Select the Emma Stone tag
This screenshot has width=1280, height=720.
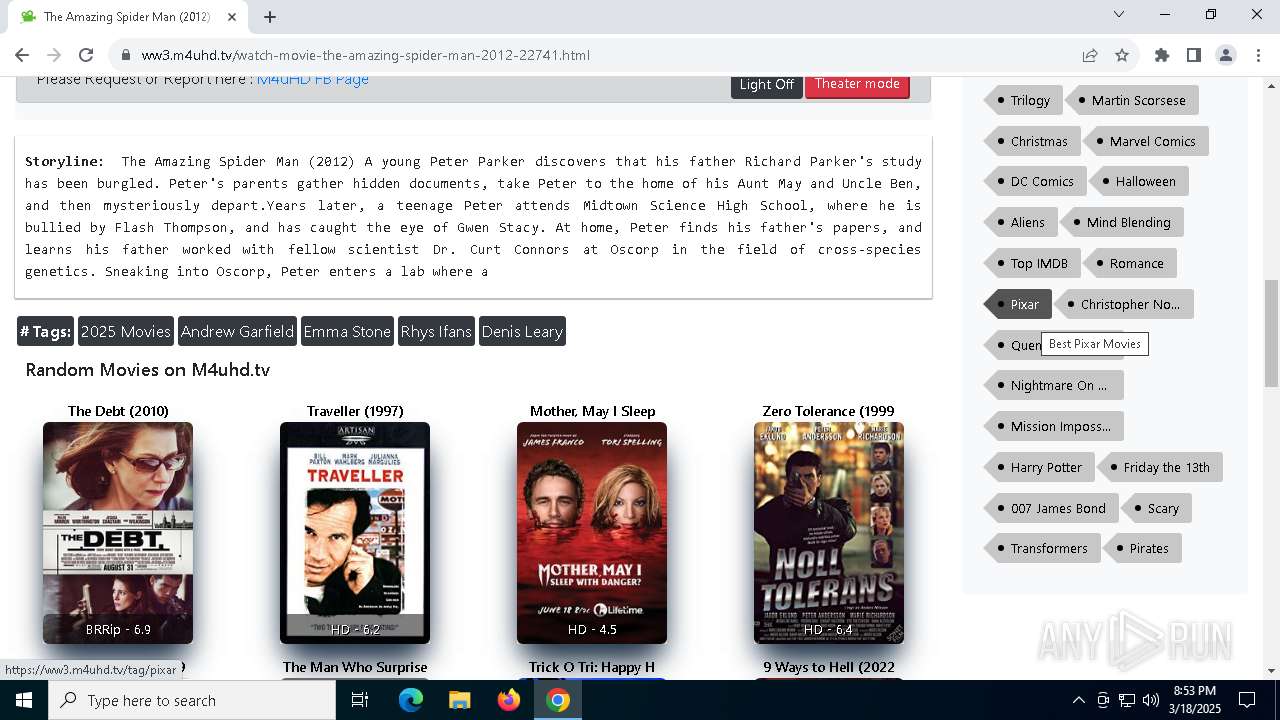pos(347,331)
